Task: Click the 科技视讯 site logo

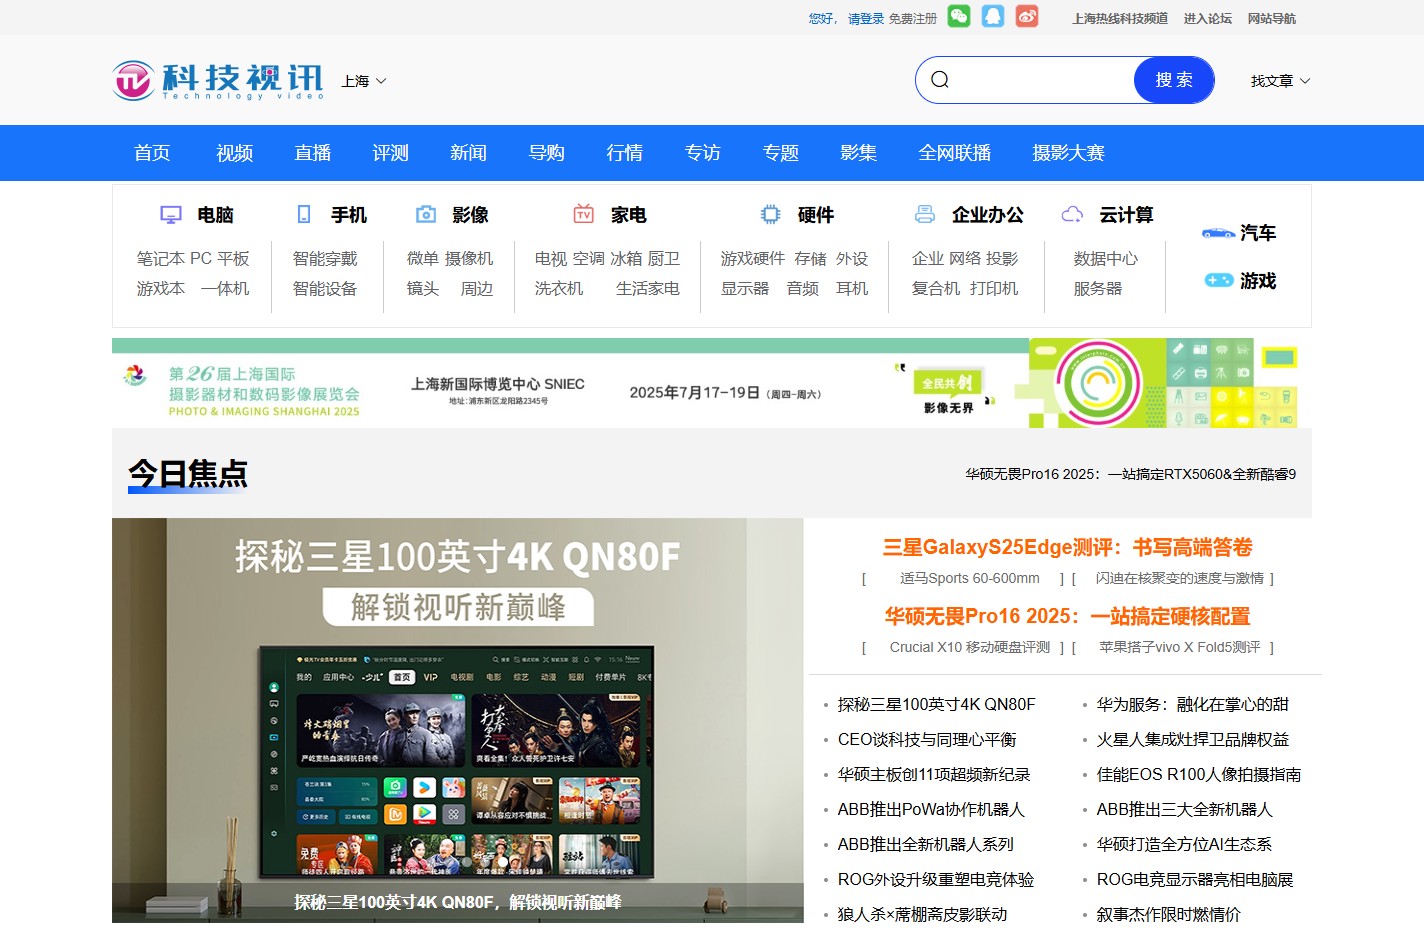Action: point(218,81)
